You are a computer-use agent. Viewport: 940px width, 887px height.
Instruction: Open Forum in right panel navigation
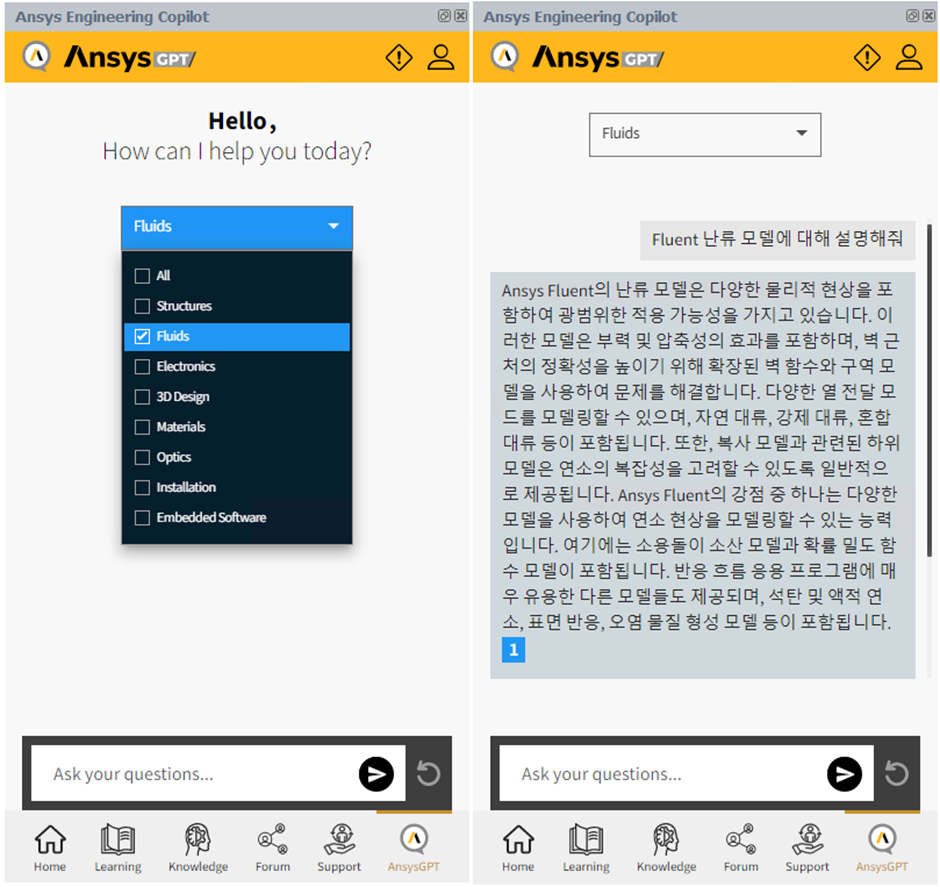point(741,847)
